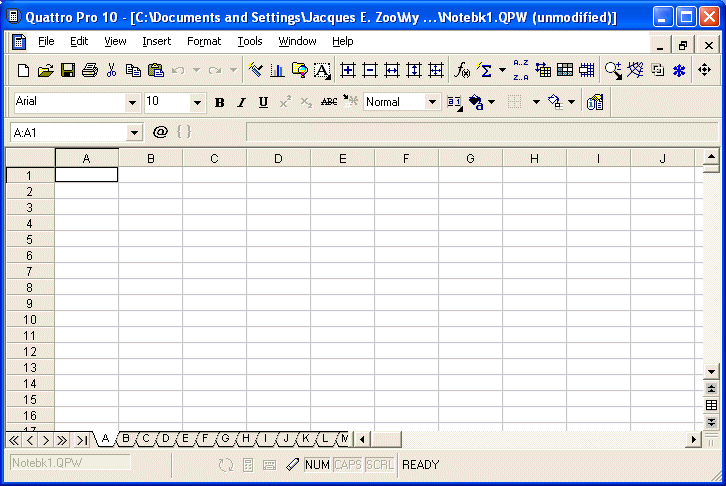This screenshot has width=726, height=486.
Task: Toggle the CAPS indicator in status bar
Action: click(347, 464)
